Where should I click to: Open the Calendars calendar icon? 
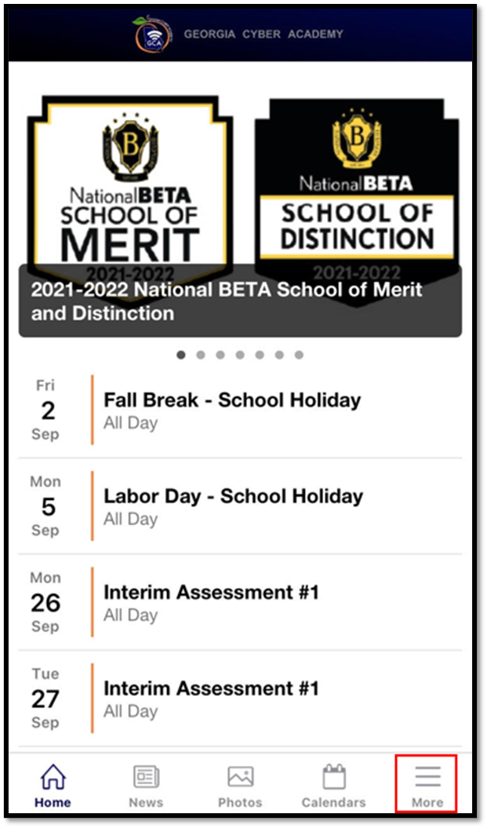tap(334, 777)
